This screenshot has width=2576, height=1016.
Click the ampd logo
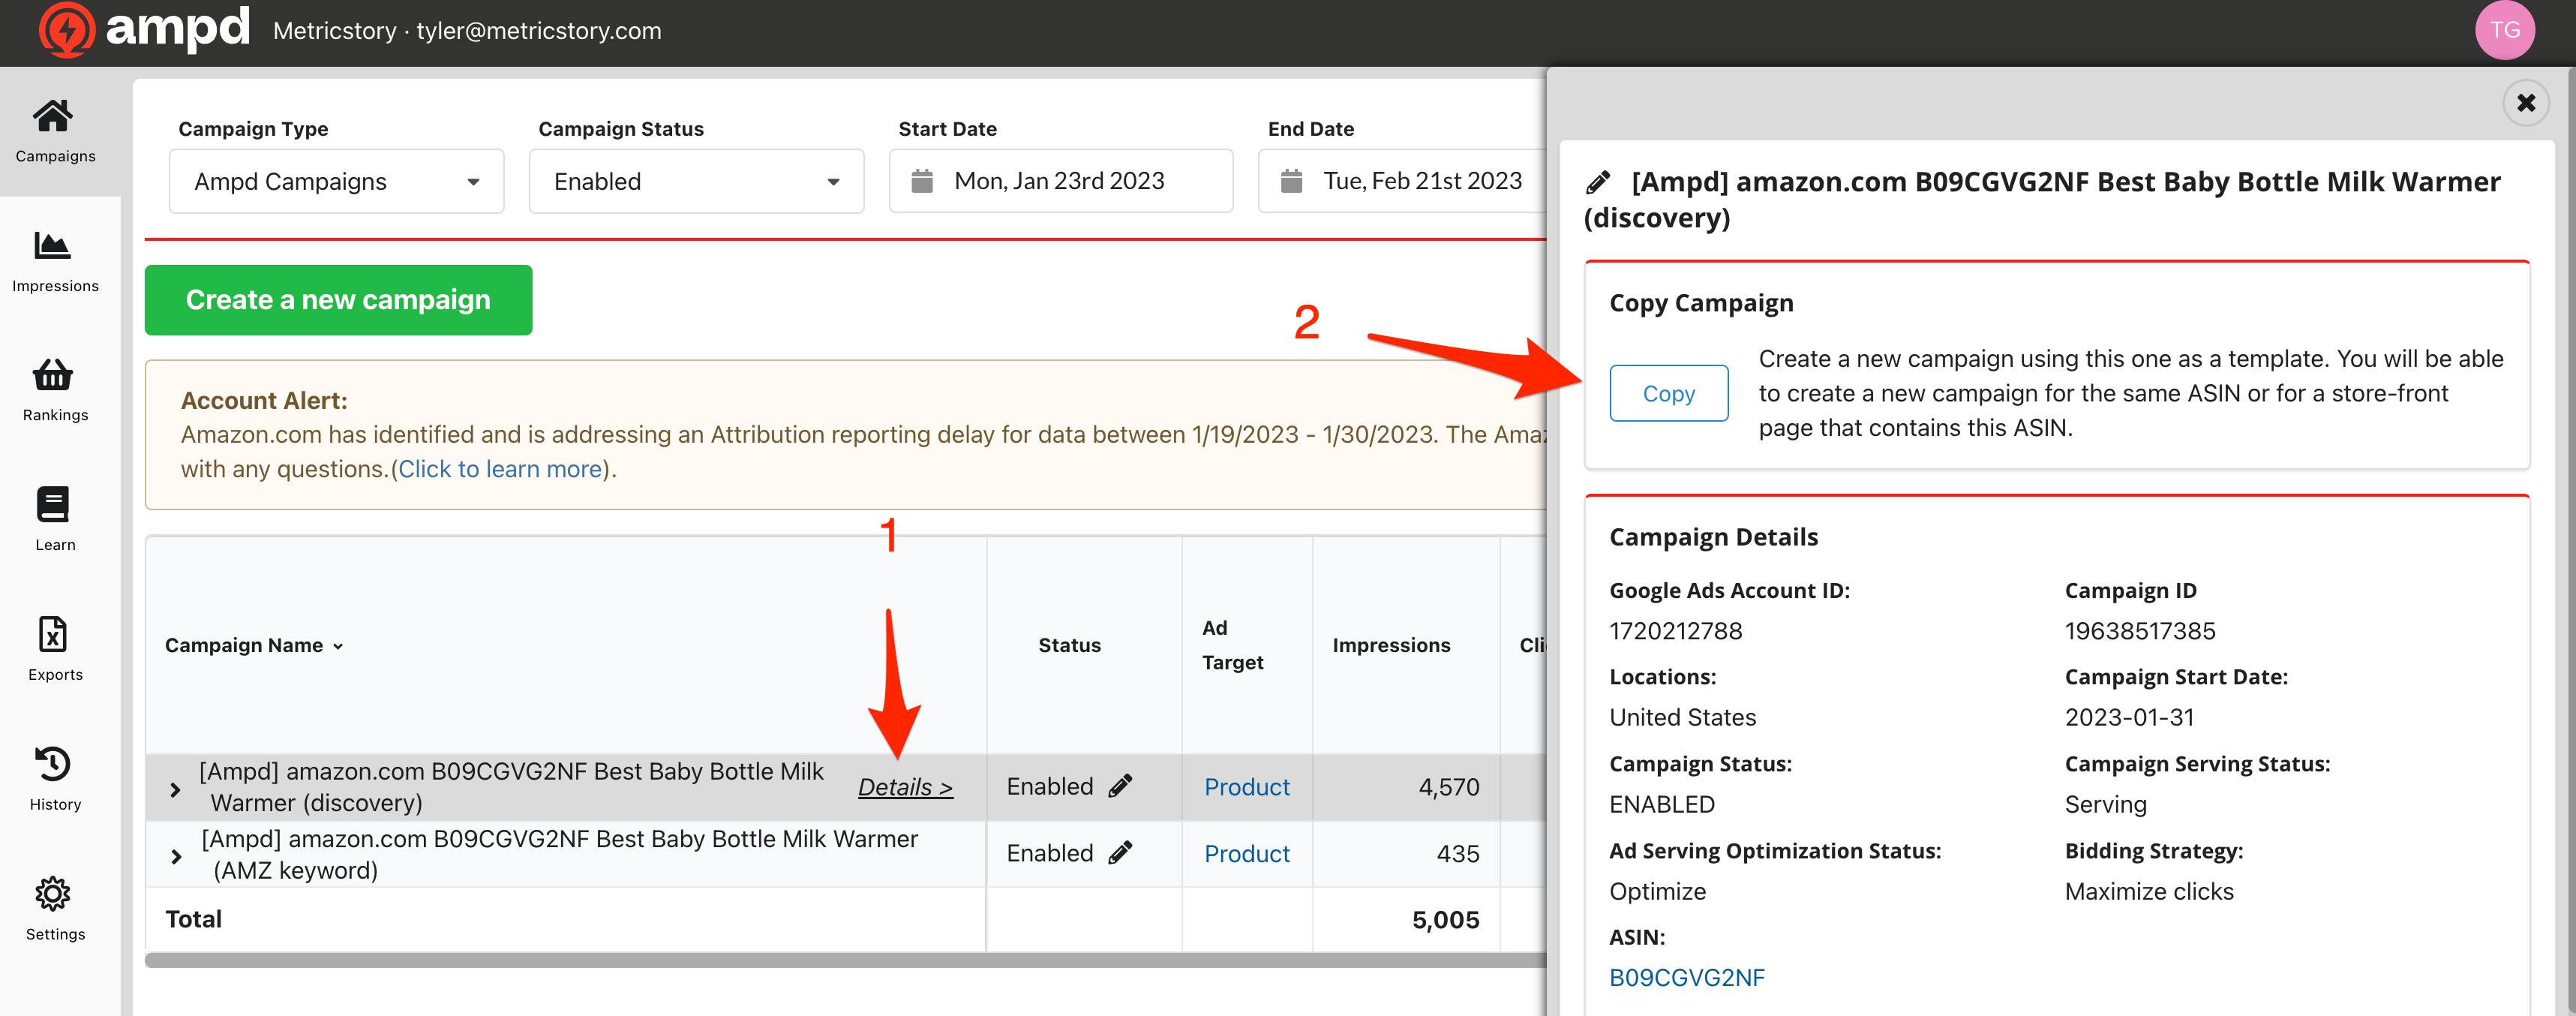pos(145,30)
